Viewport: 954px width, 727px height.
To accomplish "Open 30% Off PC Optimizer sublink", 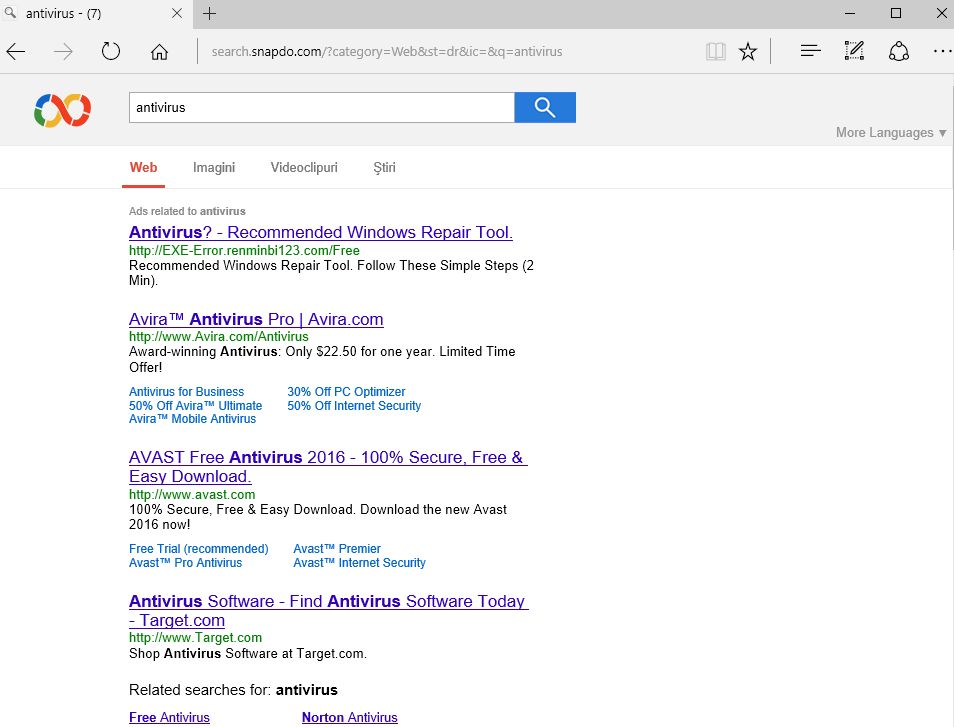I will 346,392.
